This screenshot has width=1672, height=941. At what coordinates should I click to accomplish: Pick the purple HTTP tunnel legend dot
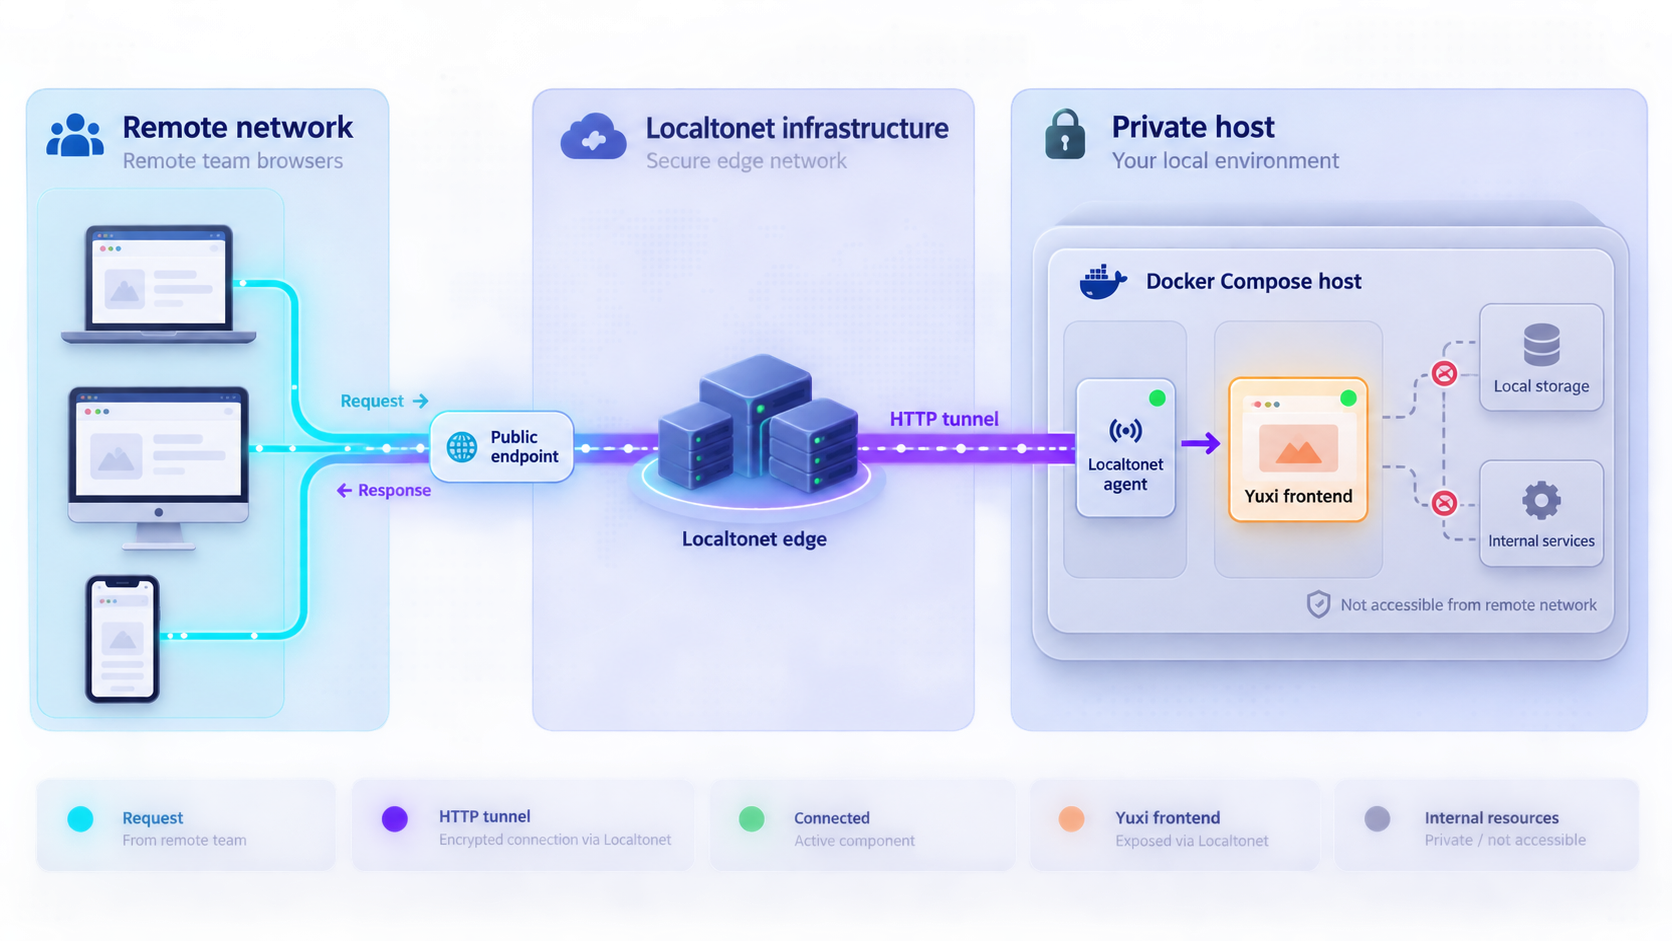[x=395, y=819]
